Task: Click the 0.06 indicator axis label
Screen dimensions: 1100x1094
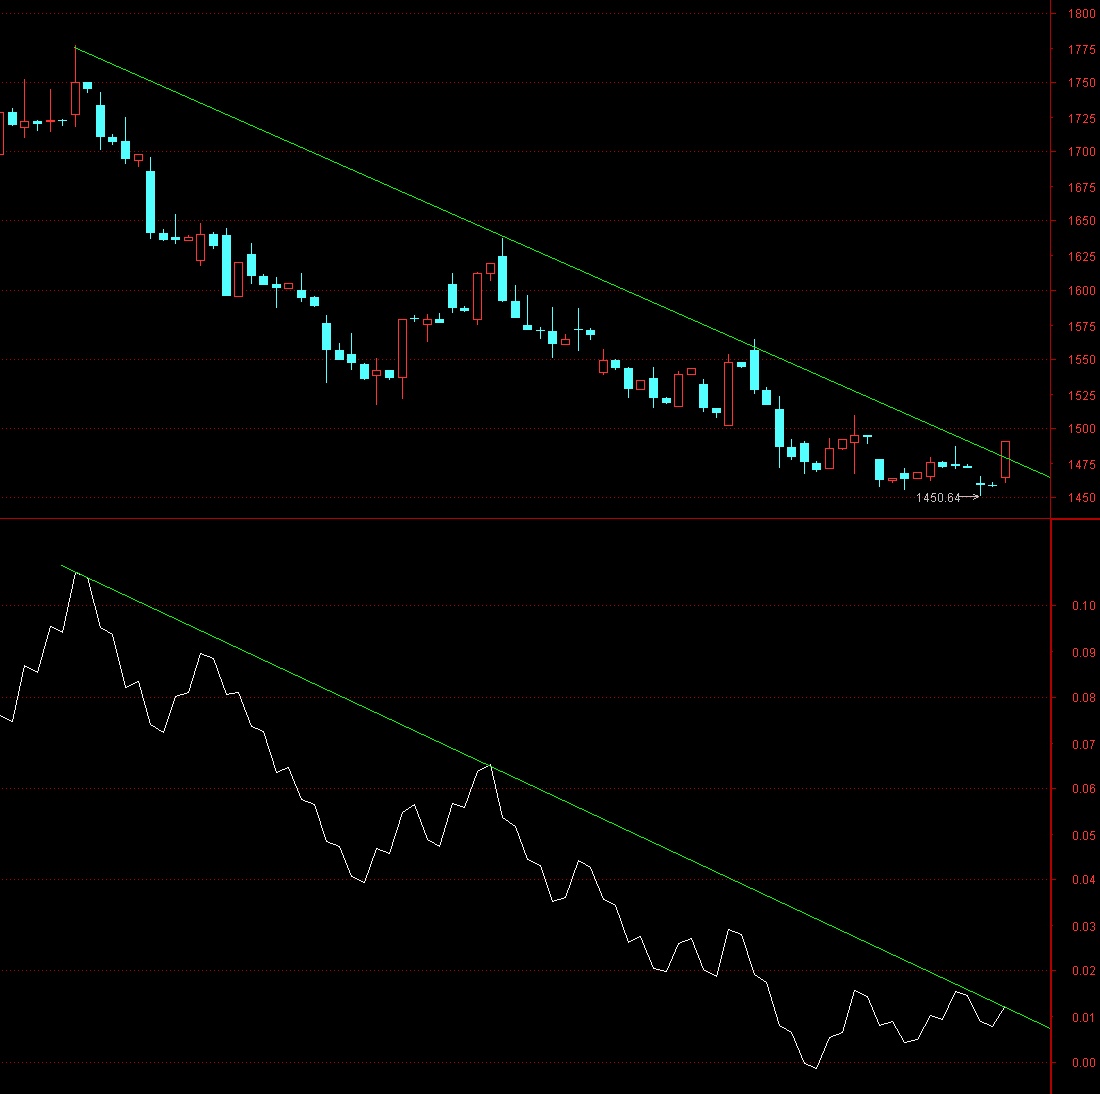Action: pyautogui.click(x=1083, y=789)
